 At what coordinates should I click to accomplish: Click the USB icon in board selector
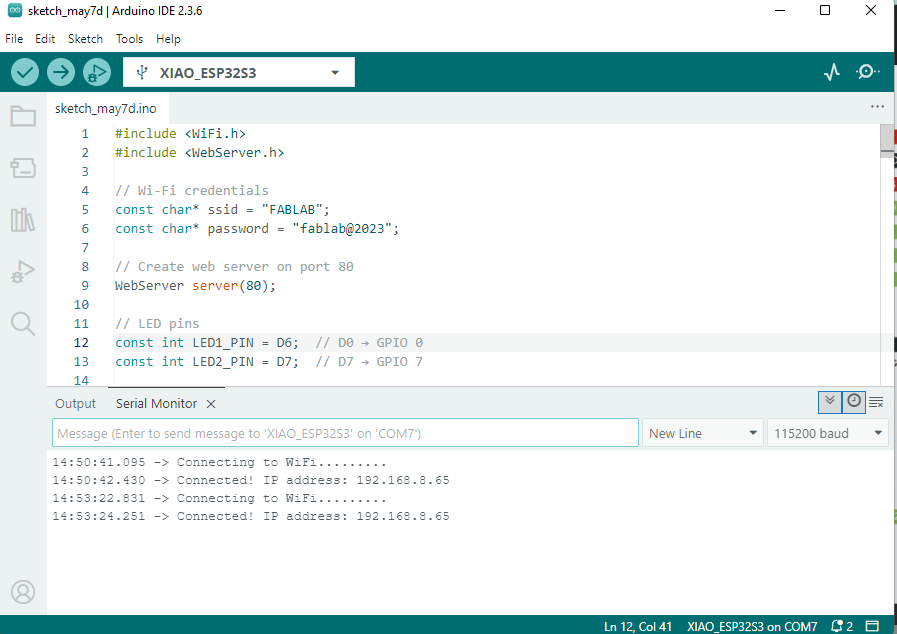point(142,73)
